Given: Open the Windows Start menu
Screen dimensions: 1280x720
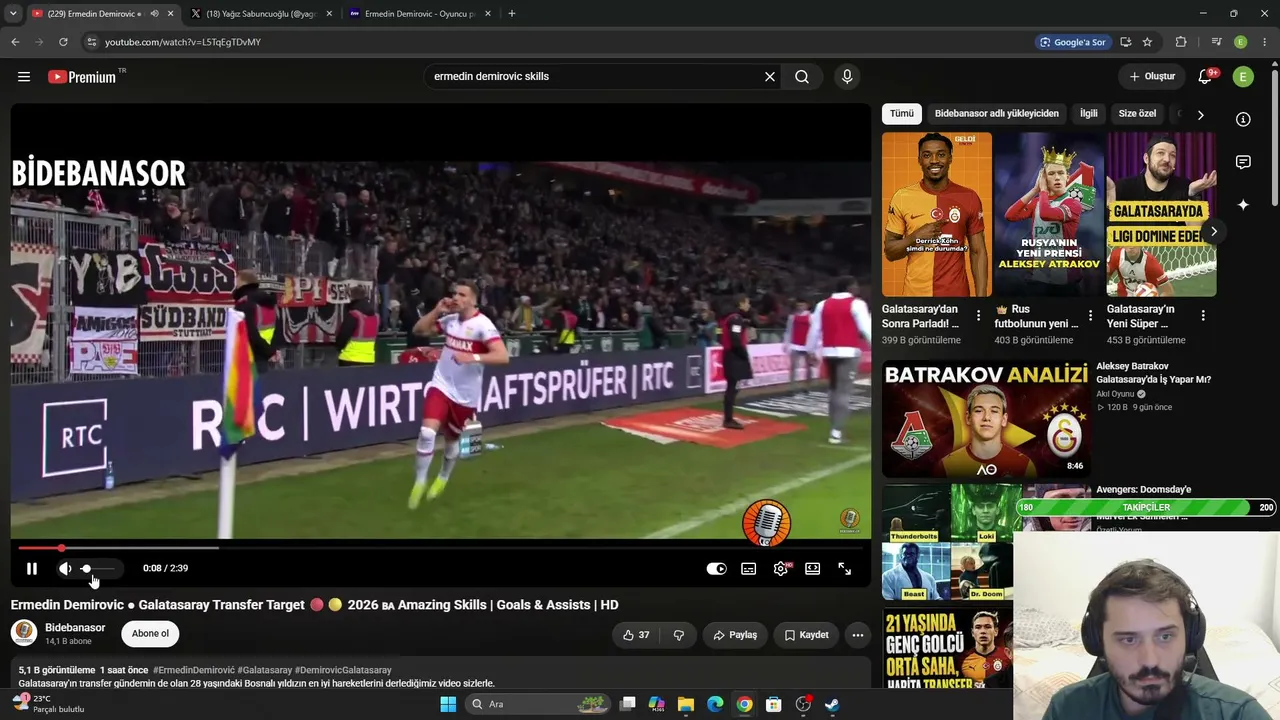Looking at the screenshot, I should pyautogui.click(x=448, y=704).
